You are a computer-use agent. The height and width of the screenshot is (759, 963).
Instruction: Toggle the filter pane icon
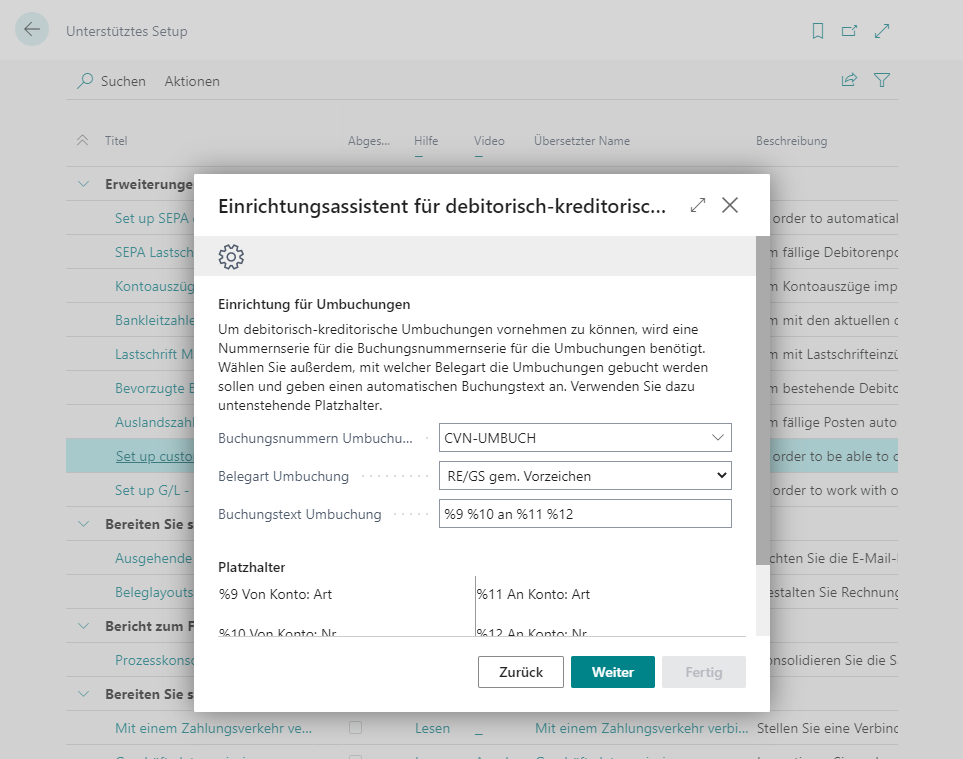pyautogui.click(x=882, y=80)
